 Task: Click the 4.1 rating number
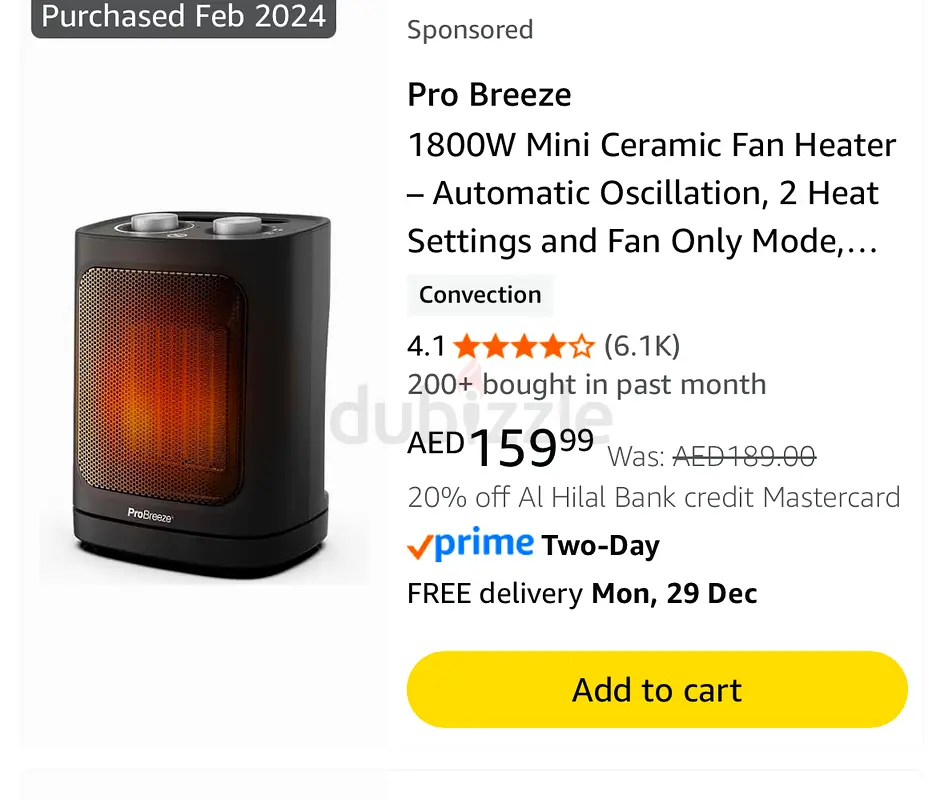[426, 347]
